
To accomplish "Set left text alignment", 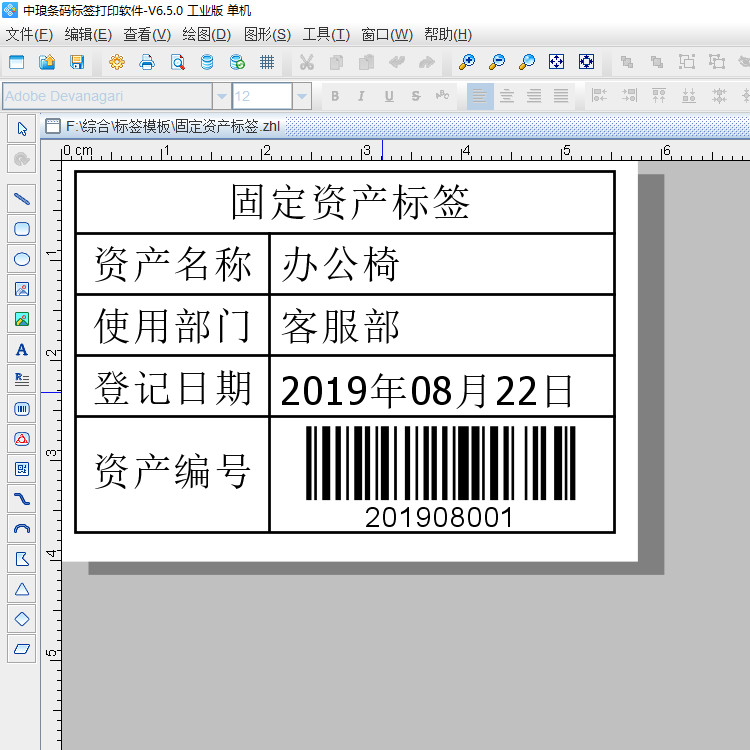I will [480, 96].
